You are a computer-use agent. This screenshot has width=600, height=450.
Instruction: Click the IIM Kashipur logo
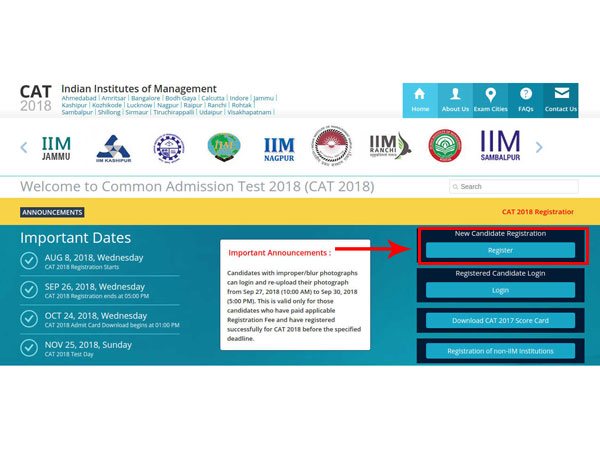pyautogui.click(x=113, y=148)
